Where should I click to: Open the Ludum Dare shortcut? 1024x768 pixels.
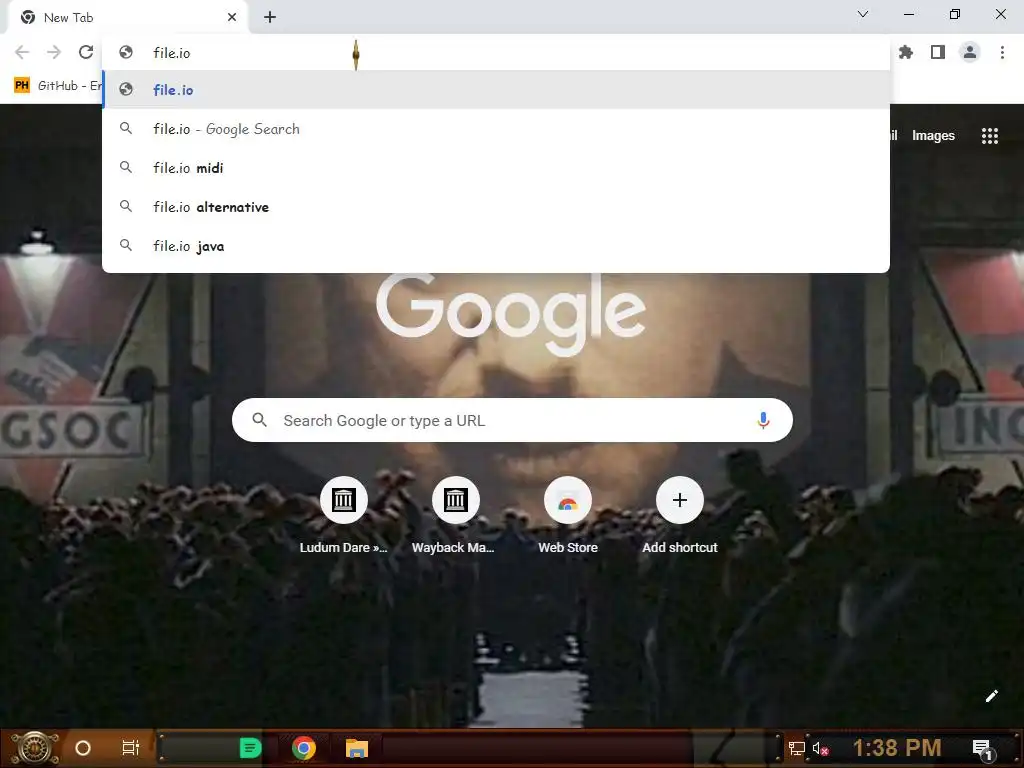(x=344, y=516)
